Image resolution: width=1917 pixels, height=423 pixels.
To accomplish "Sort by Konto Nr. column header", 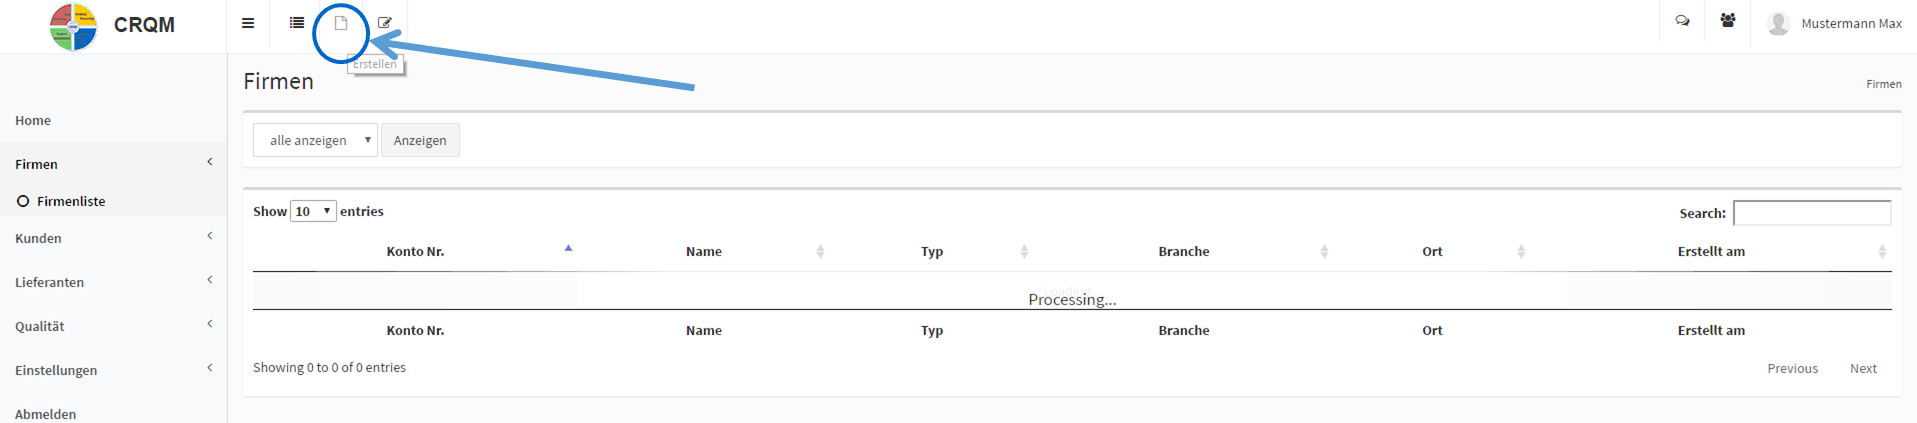I will (x=415, y=251).
